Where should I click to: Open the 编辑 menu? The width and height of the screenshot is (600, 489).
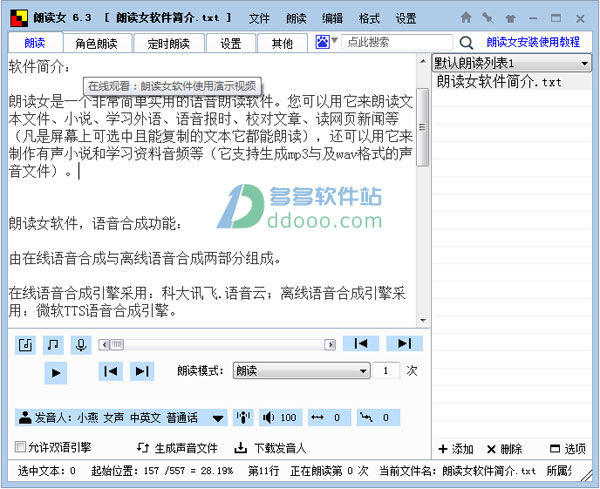pyautogui.click(x=332, y=18)
